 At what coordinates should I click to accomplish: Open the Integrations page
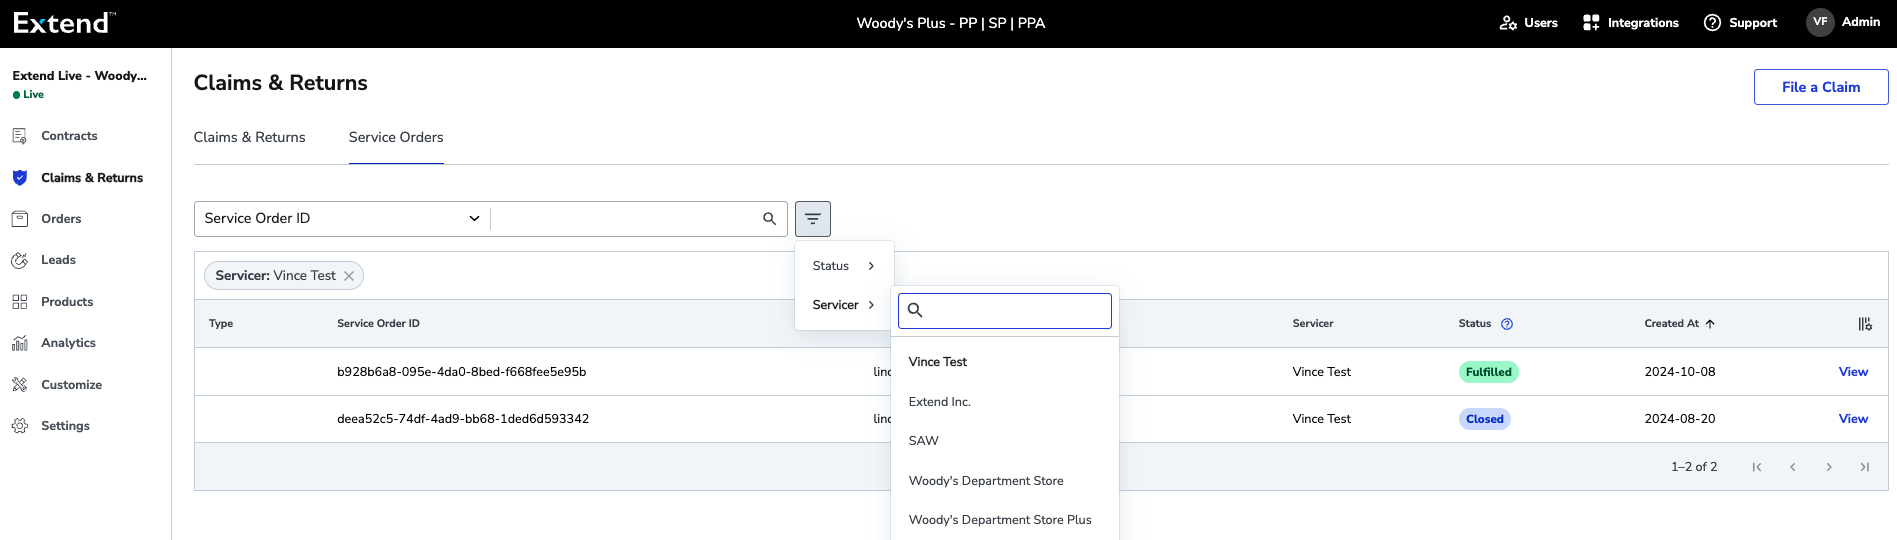(1631, 23)
